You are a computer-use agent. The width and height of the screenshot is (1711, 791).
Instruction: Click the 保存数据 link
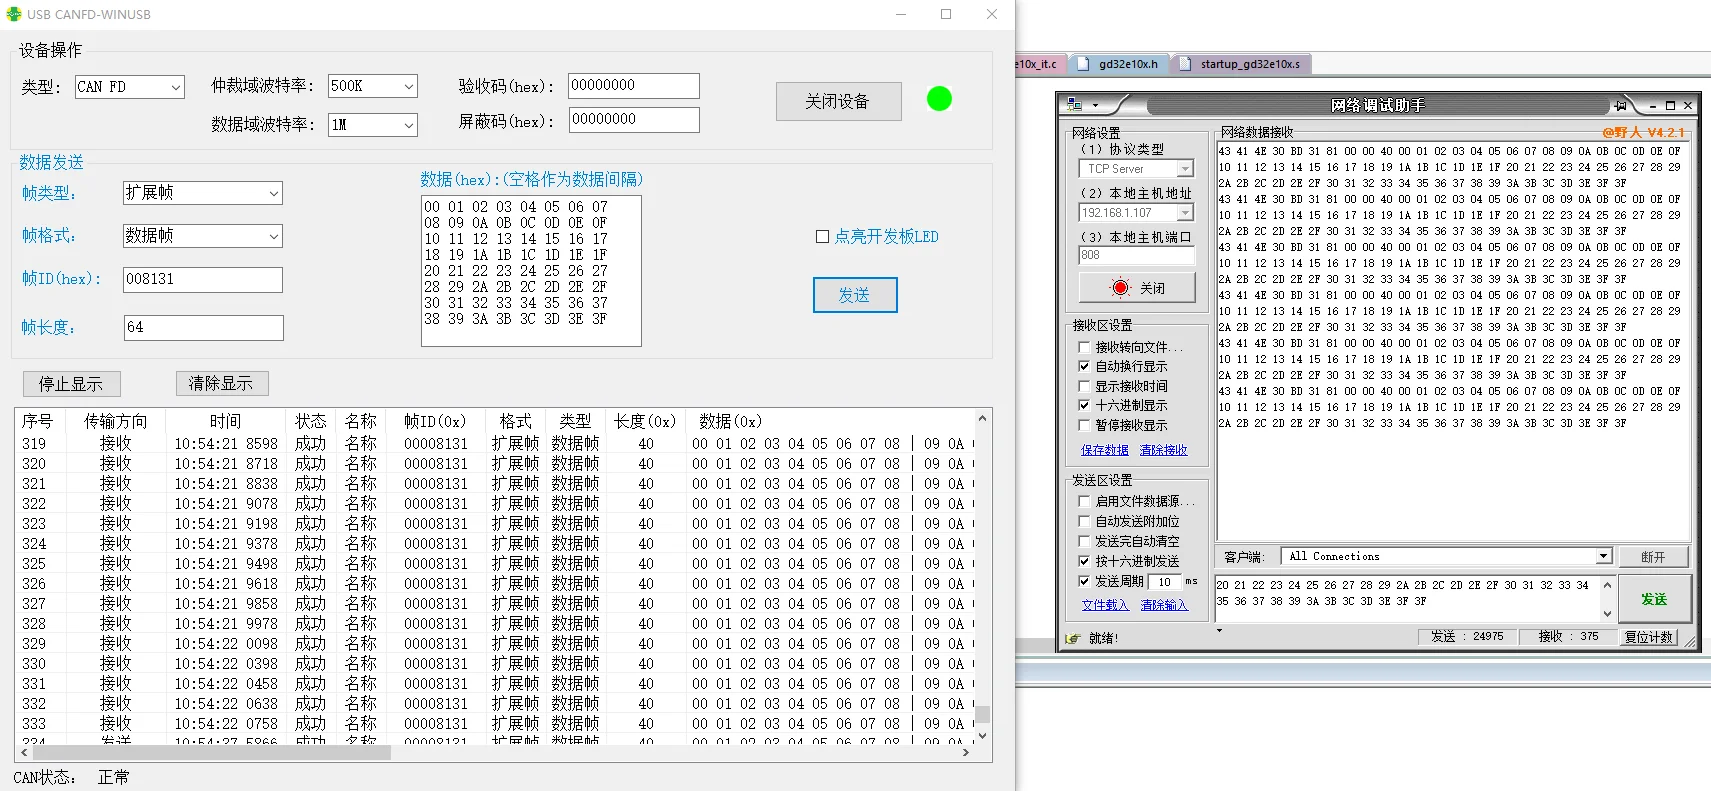point(1105,450)
